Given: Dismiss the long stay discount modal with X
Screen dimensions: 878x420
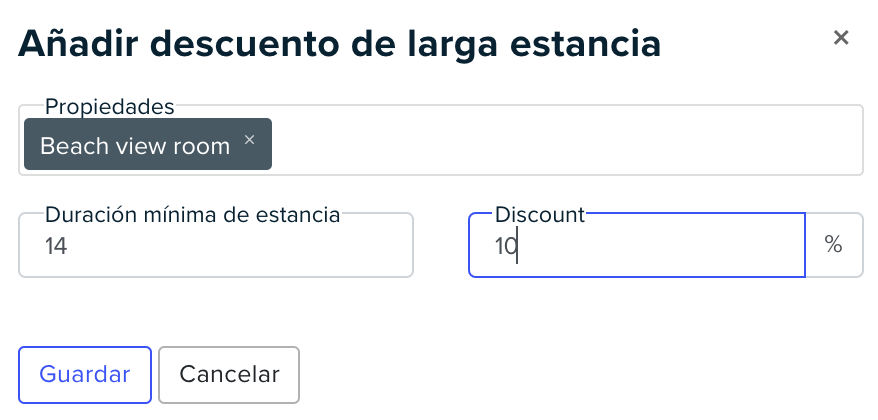Looking at the screenshot, I should click(841, 38).
